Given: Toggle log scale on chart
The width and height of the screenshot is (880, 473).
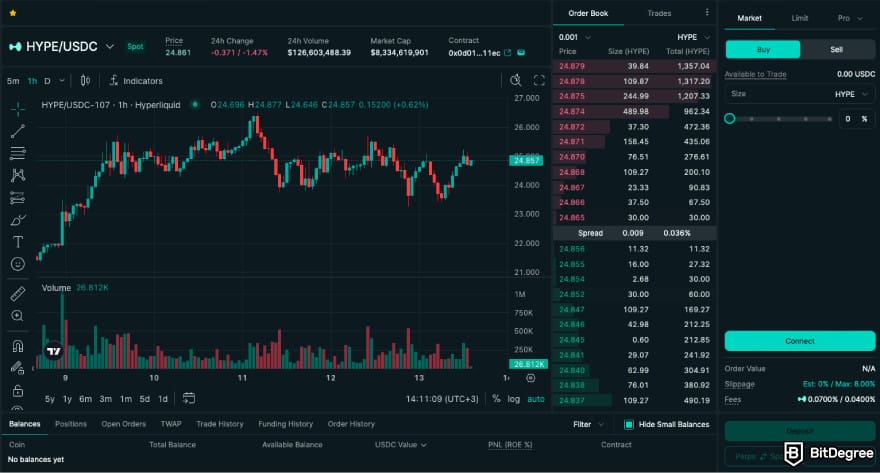Looking at the screenshot, I should point(514,399).
